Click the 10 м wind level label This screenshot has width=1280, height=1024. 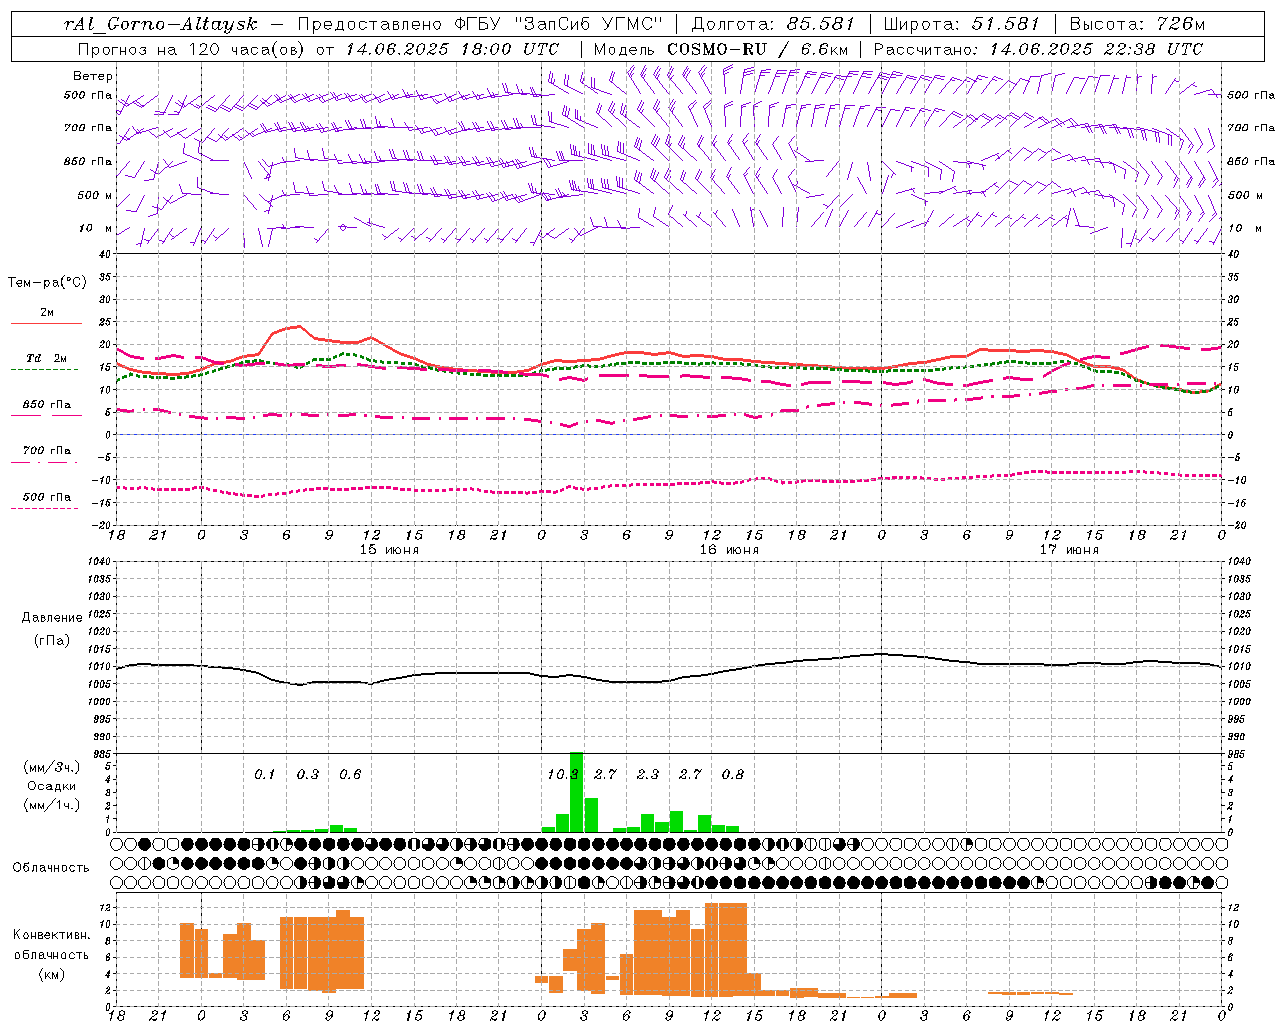pyautogui.click(x=96, y=228)
